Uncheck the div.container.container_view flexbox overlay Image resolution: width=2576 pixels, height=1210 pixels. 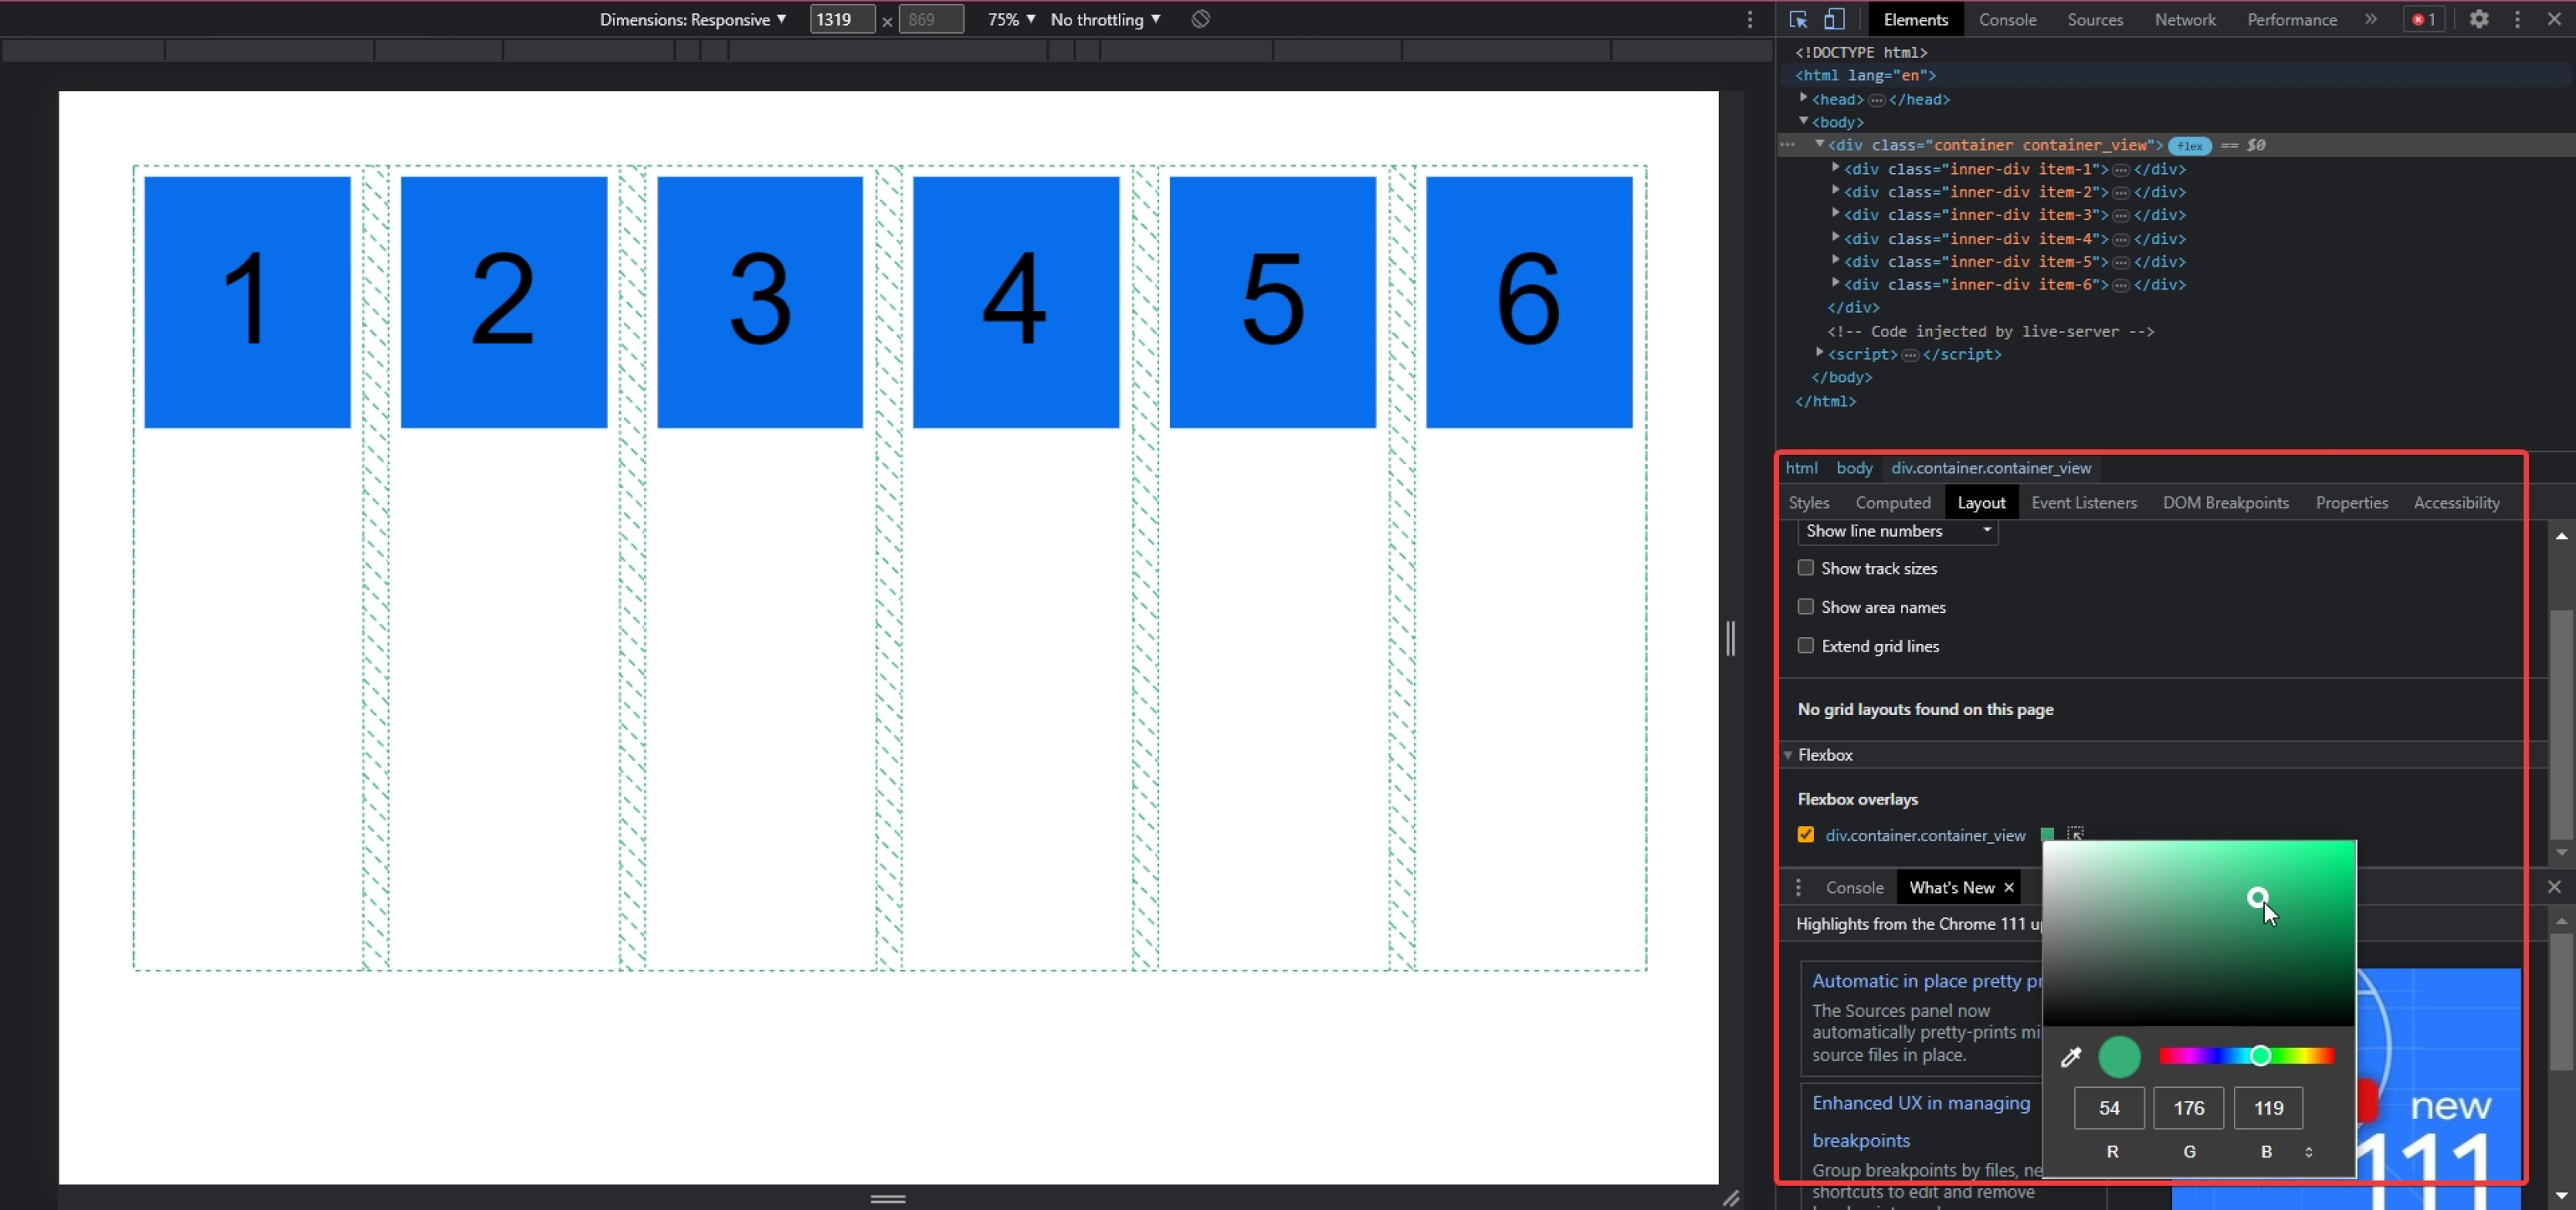(x=1805, y=834)
